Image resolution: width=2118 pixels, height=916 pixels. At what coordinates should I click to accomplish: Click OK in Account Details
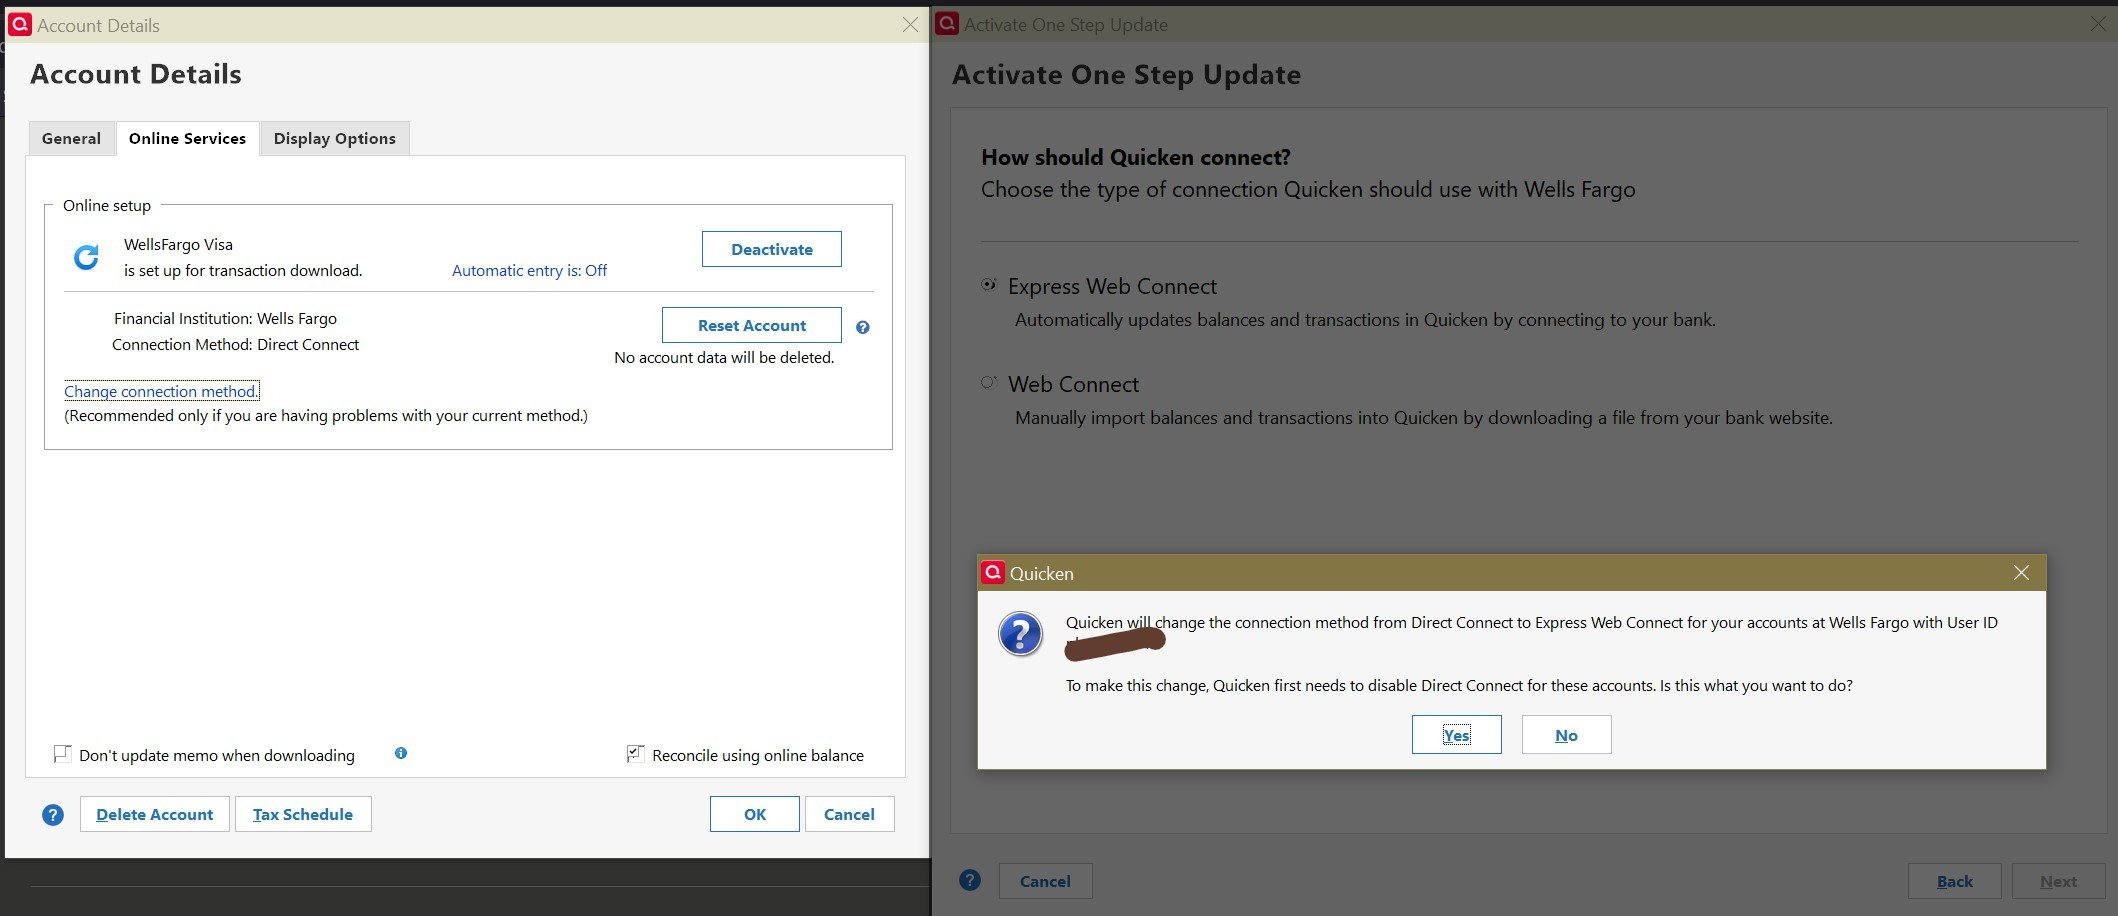point(755,814)
